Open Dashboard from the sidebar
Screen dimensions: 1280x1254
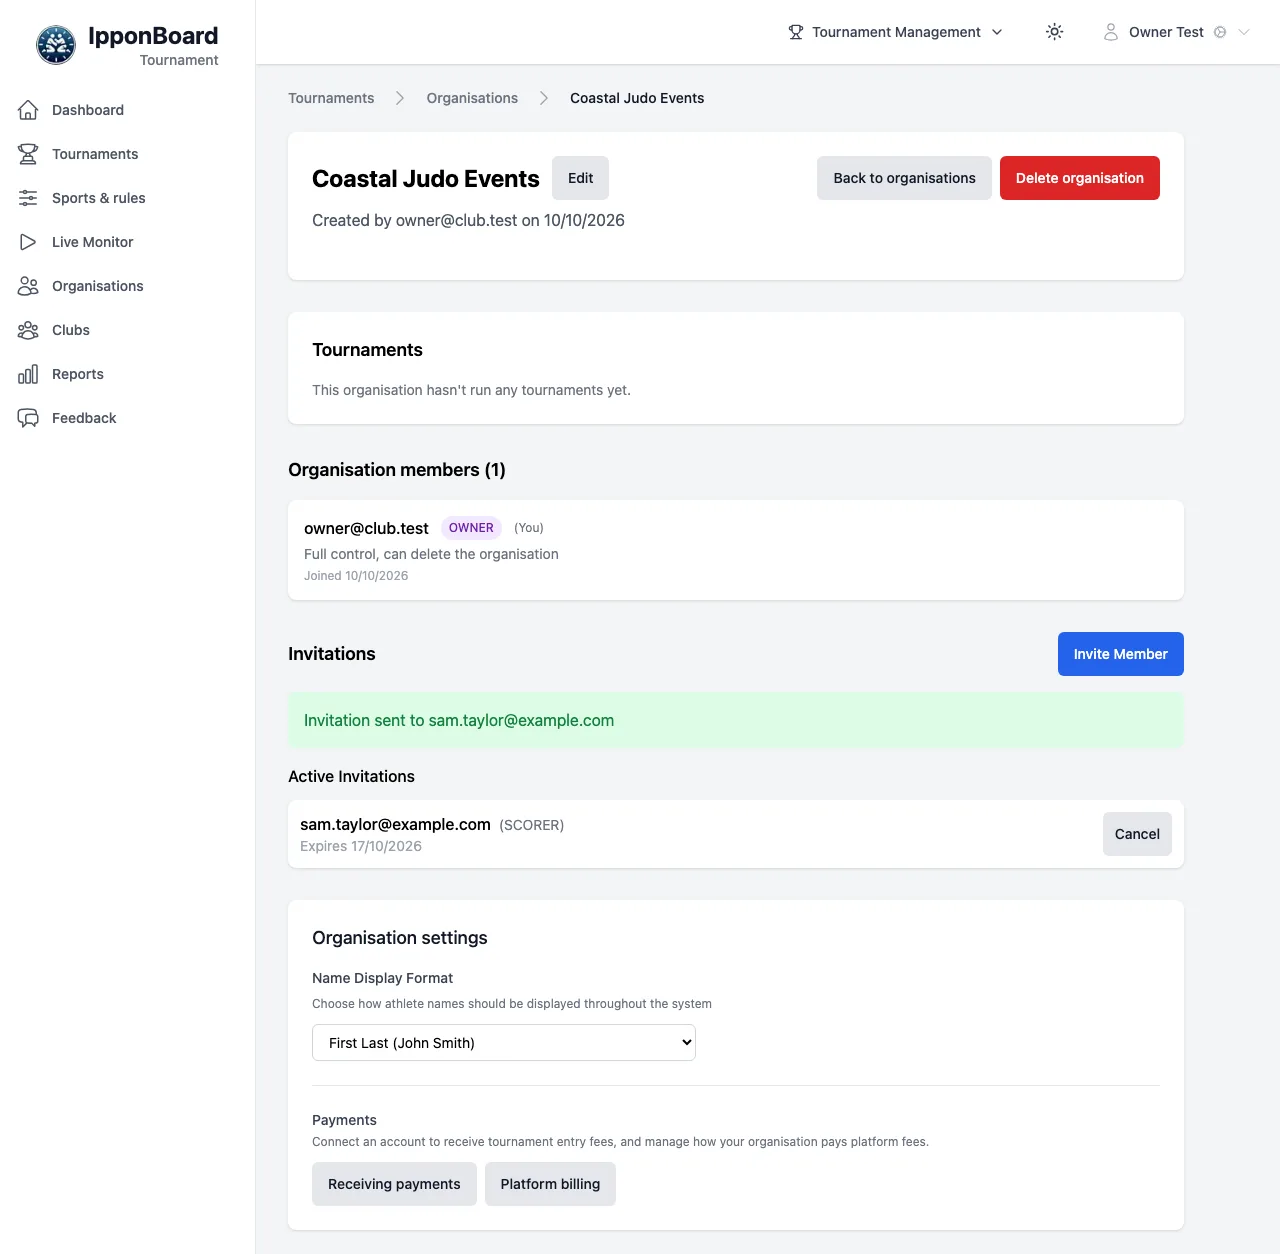[x=88, y=110]
